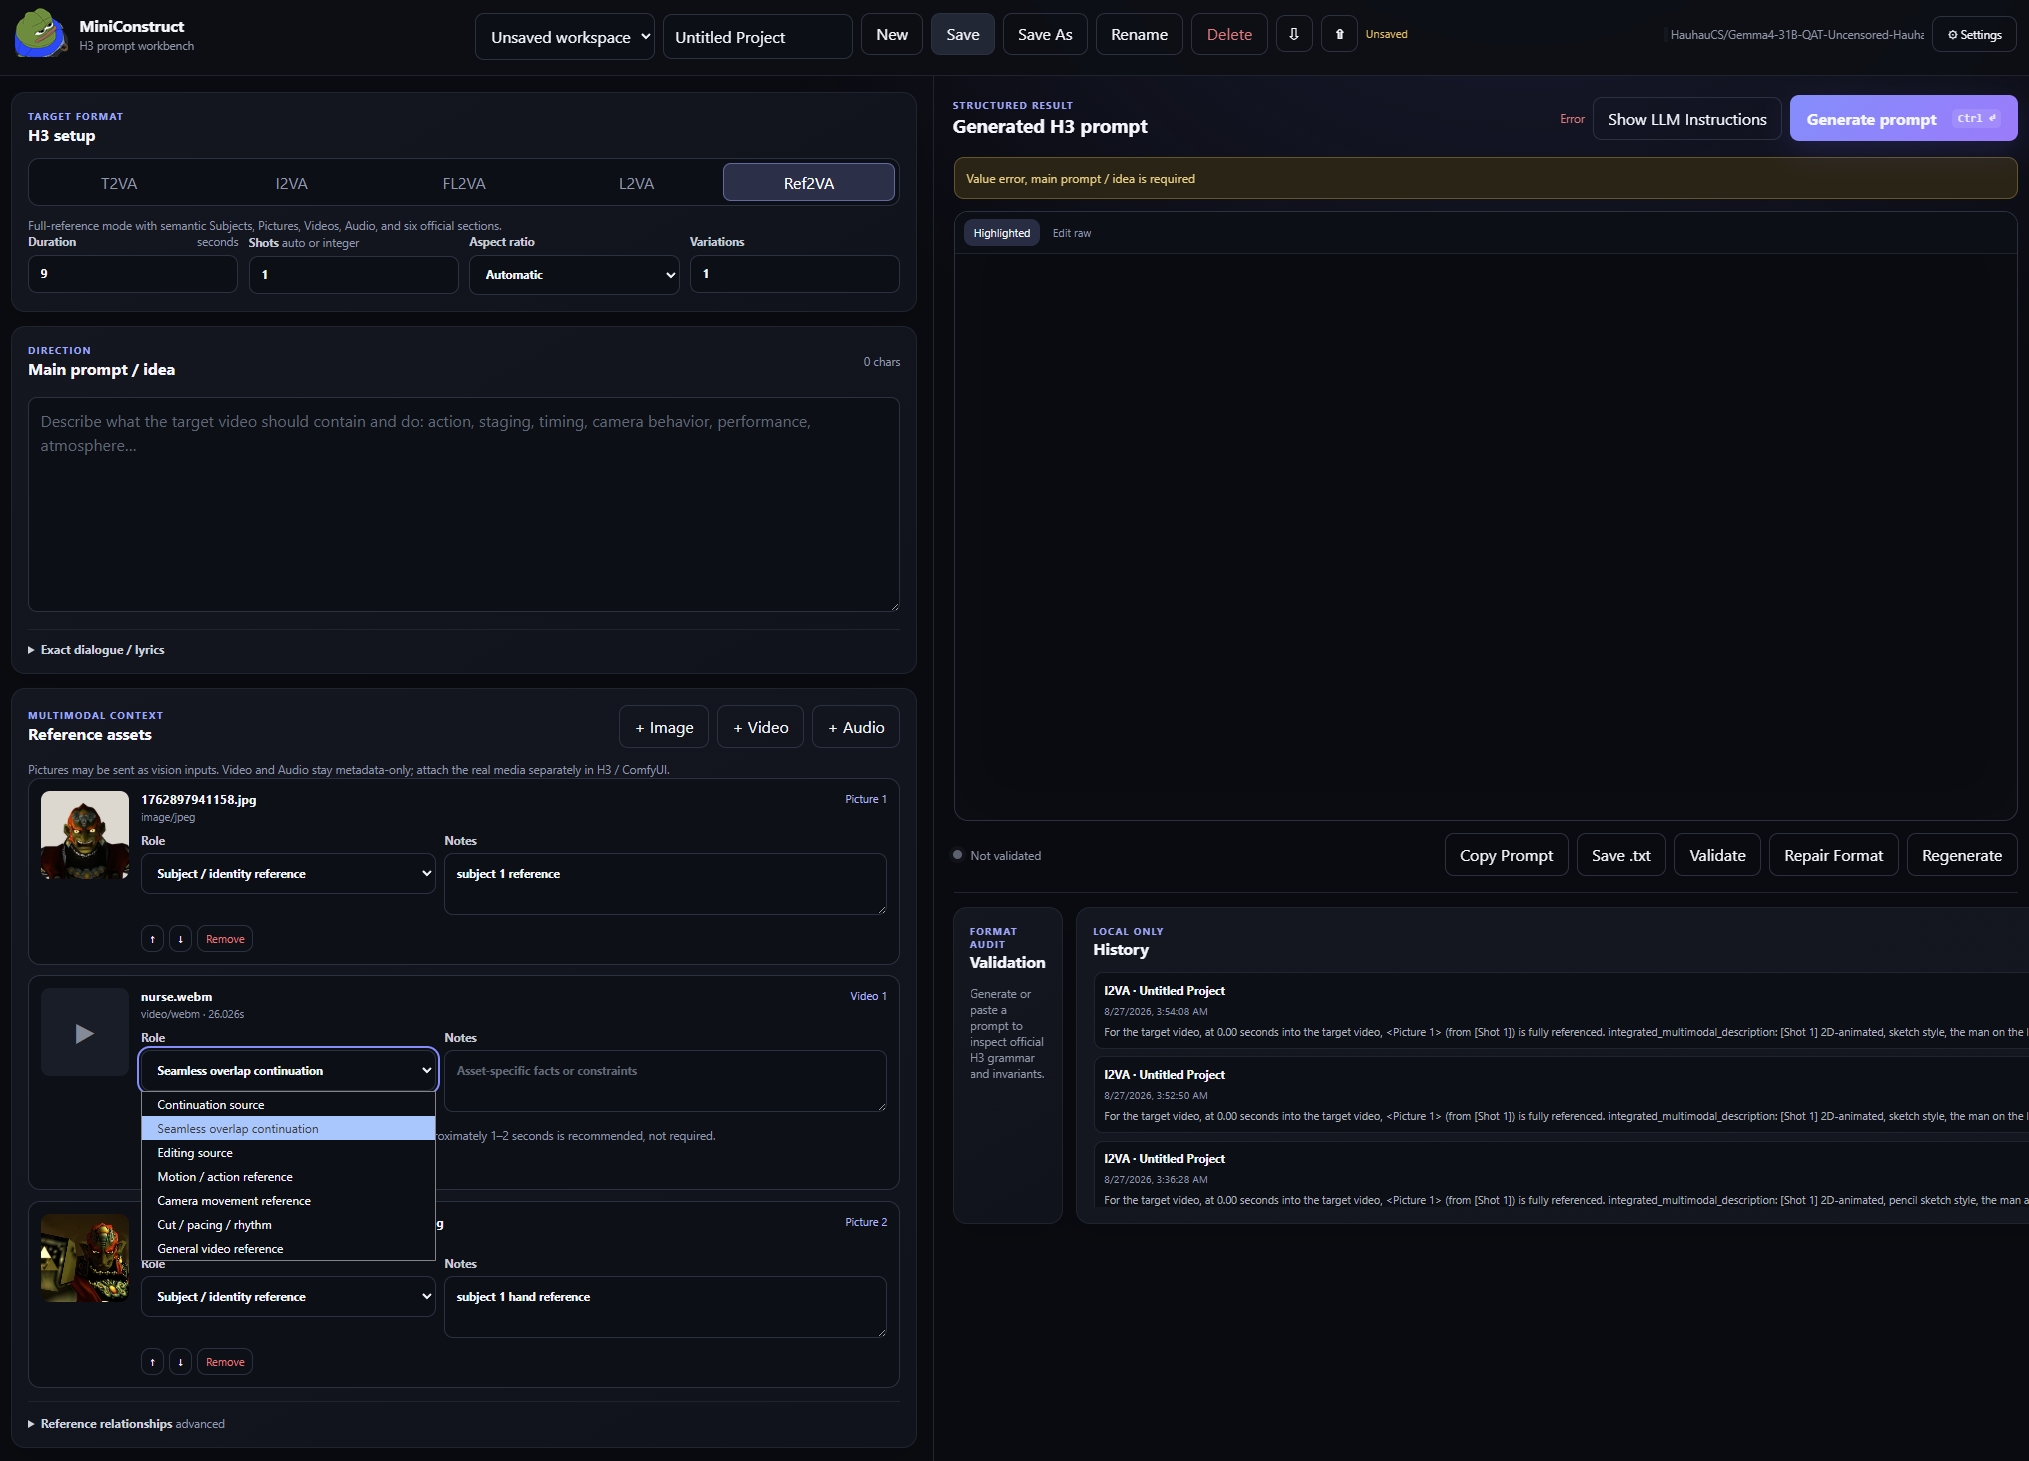Viewport: 2029px width, 1461px height.
Task: Choose Motion / action reference option
Action: point(288,1177)
